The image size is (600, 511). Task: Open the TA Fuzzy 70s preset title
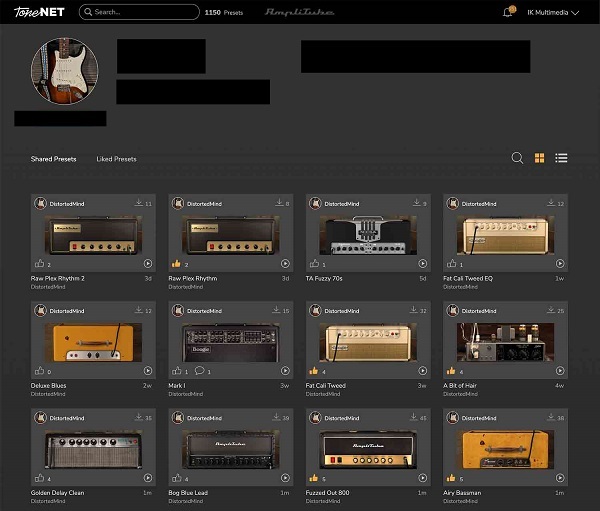tap(324, 278)
